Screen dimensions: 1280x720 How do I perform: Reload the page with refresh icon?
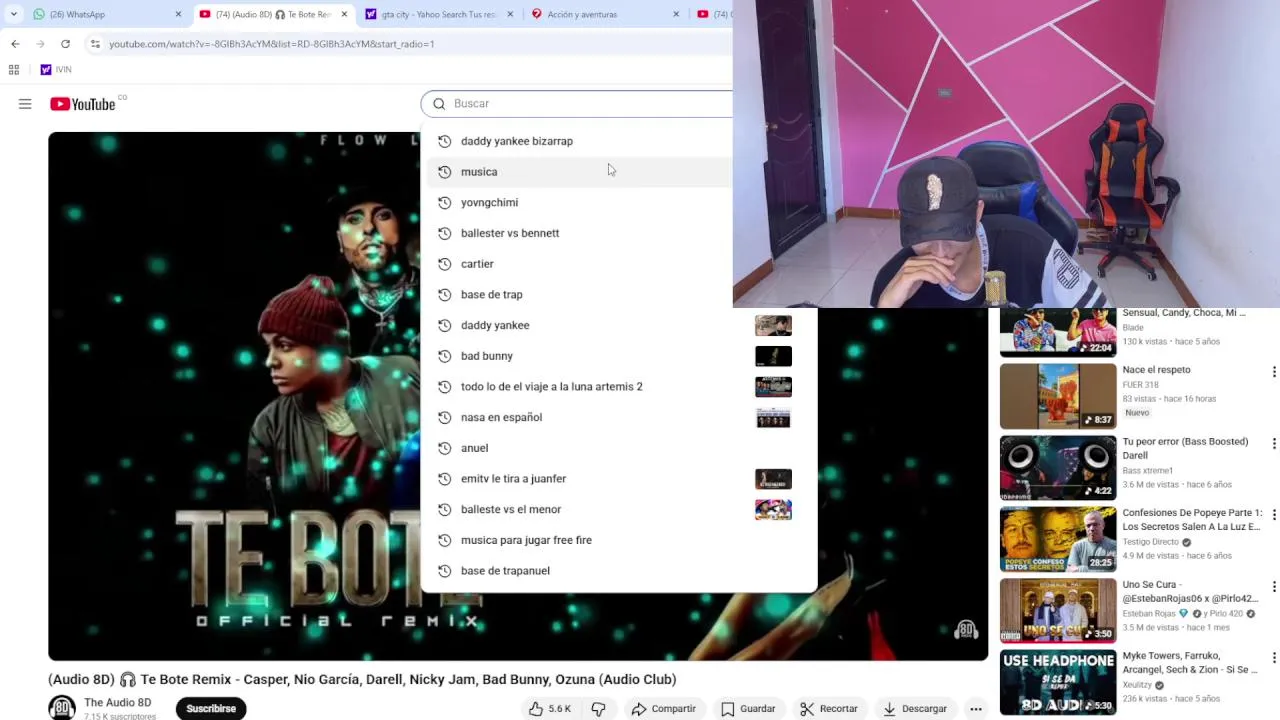[65, 44]
